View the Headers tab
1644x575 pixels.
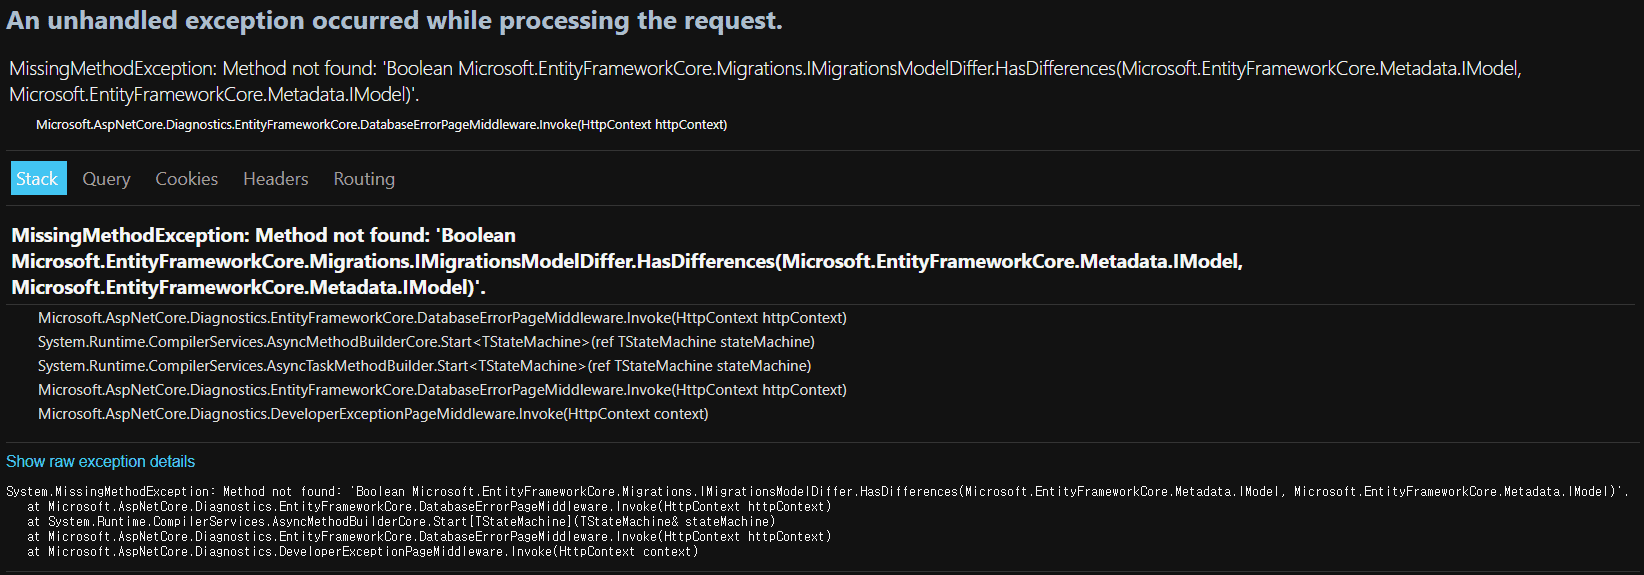coord(275,179)
